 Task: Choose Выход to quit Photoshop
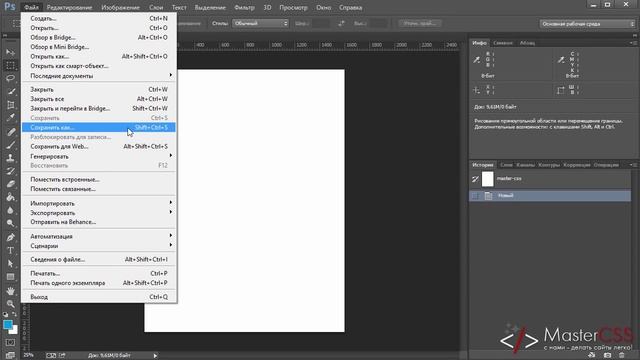(x=99, y=297)
